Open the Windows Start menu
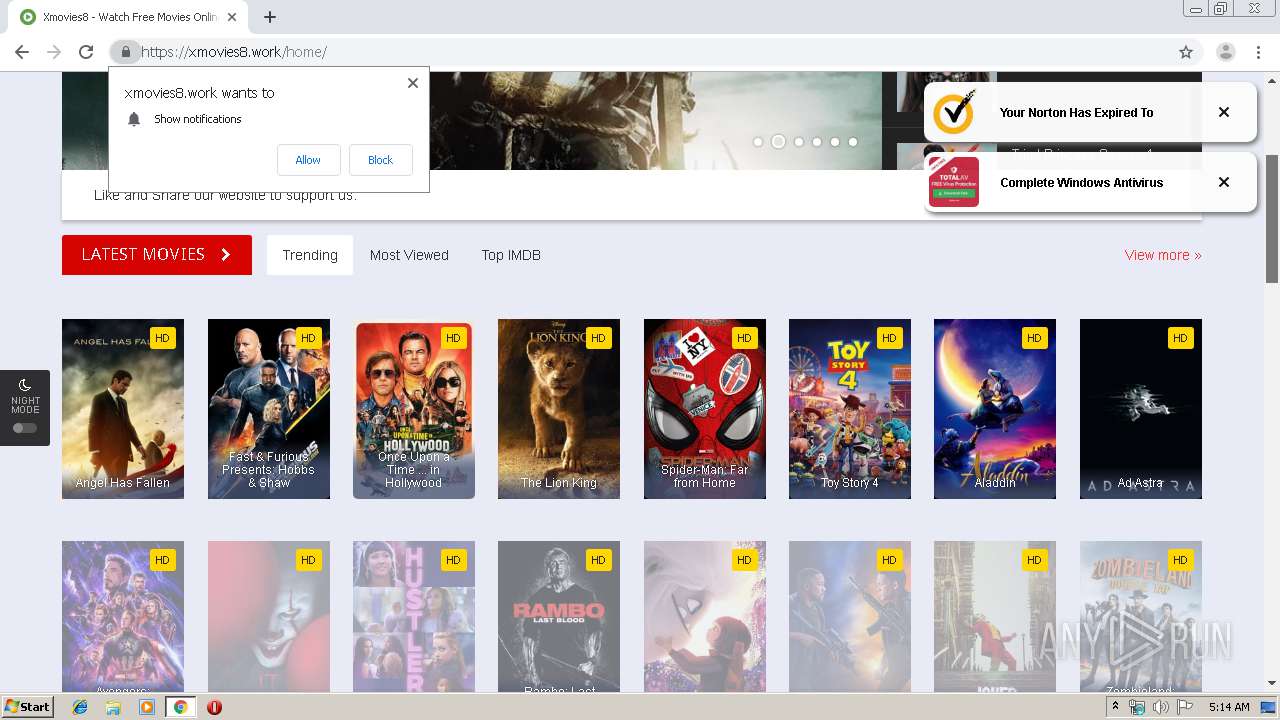This screenshot has width=1280, height=720. click(x=28, y=707)
